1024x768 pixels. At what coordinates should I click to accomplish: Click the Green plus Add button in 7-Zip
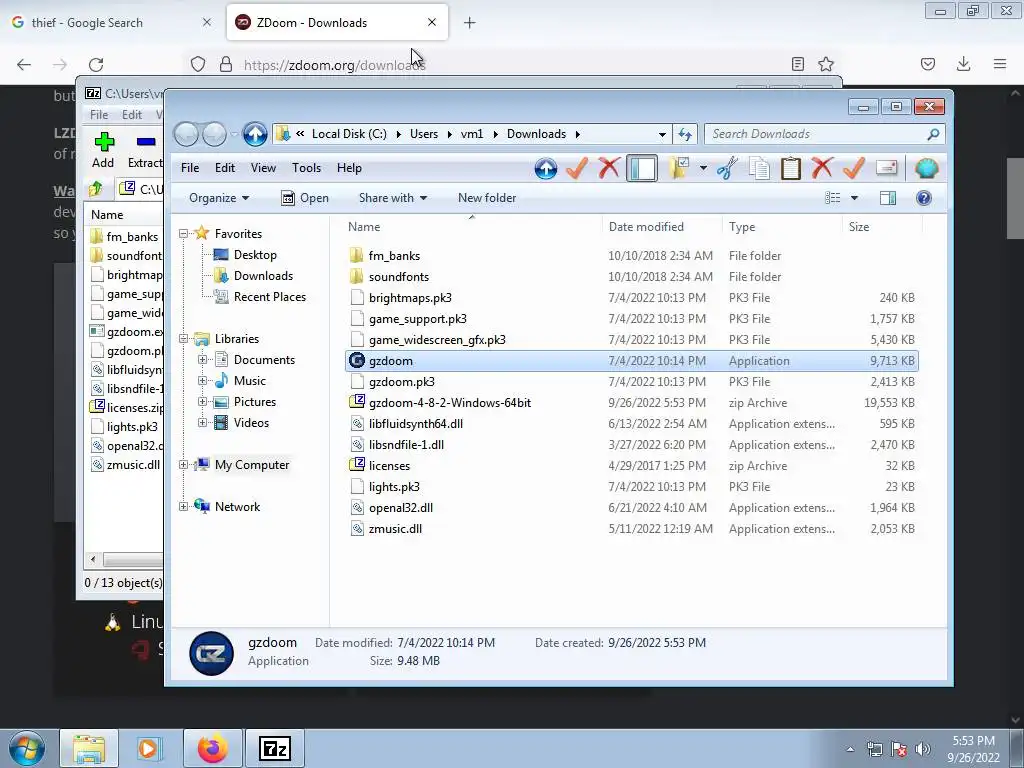pos(103,150)
